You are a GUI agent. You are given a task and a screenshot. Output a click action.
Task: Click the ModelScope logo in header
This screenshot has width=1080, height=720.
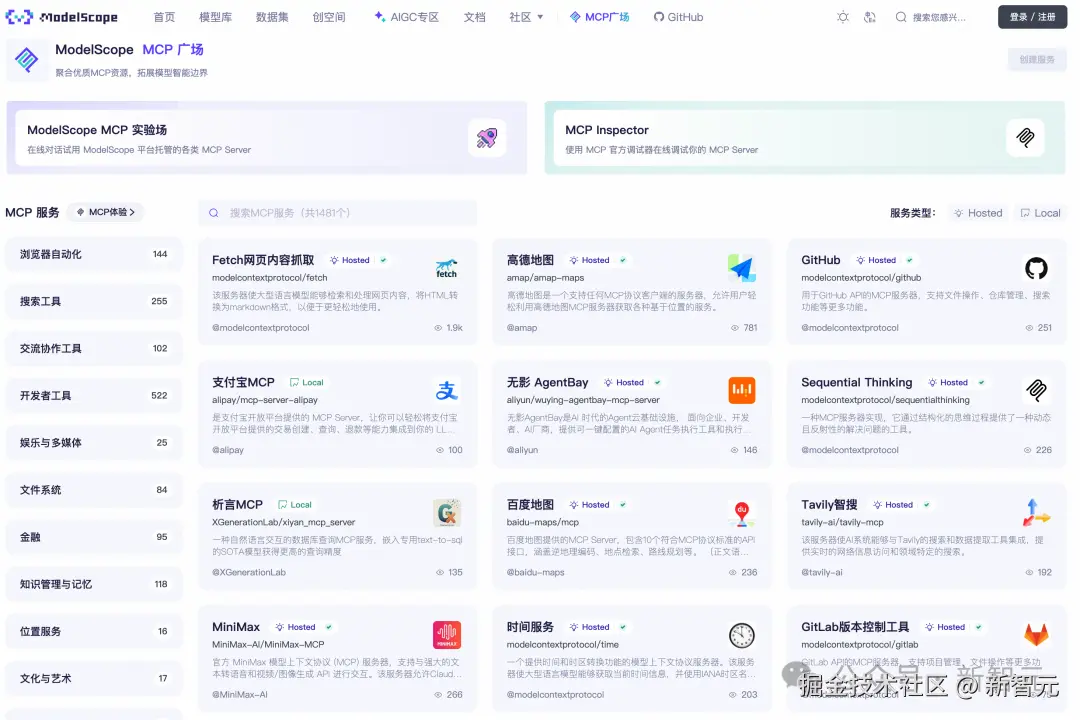point(61,17)
